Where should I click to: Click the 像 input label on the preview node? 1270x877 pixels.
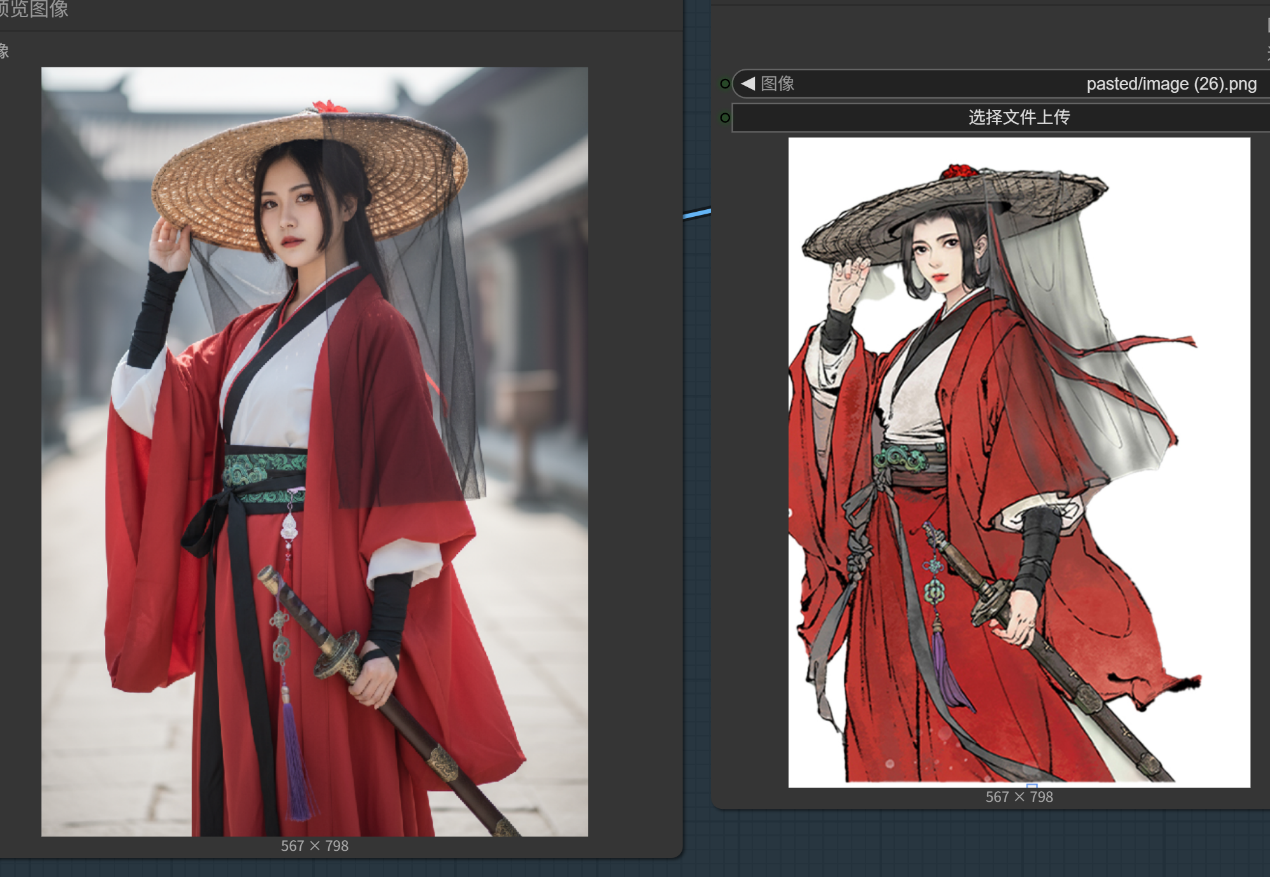5,51
